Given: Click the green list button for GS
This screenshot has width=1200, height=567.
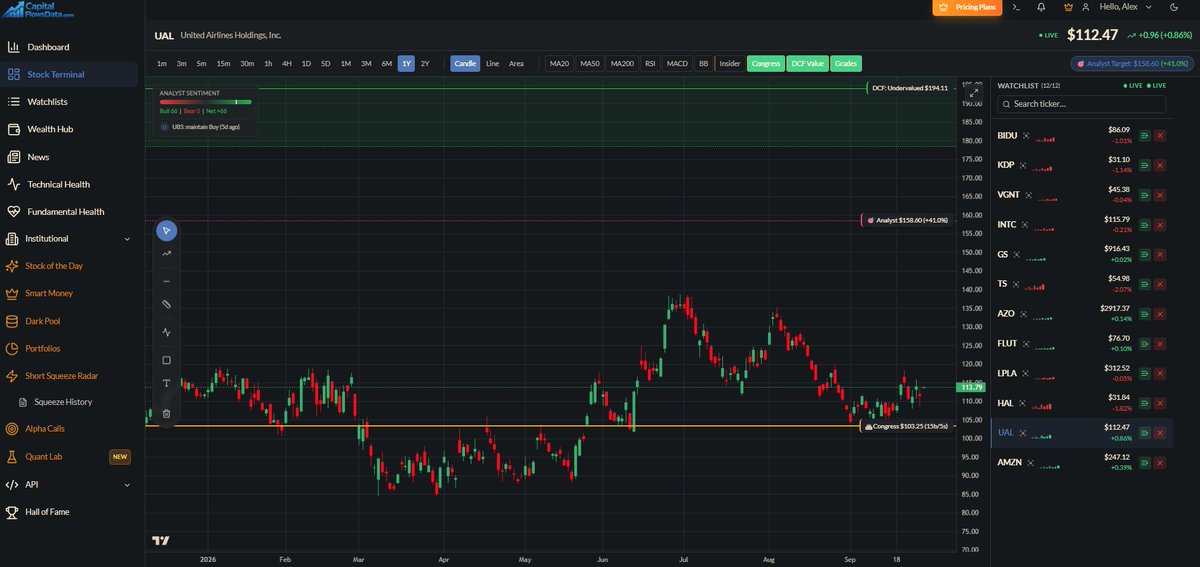Looking at the screenshot, I should pos(1144,254).
